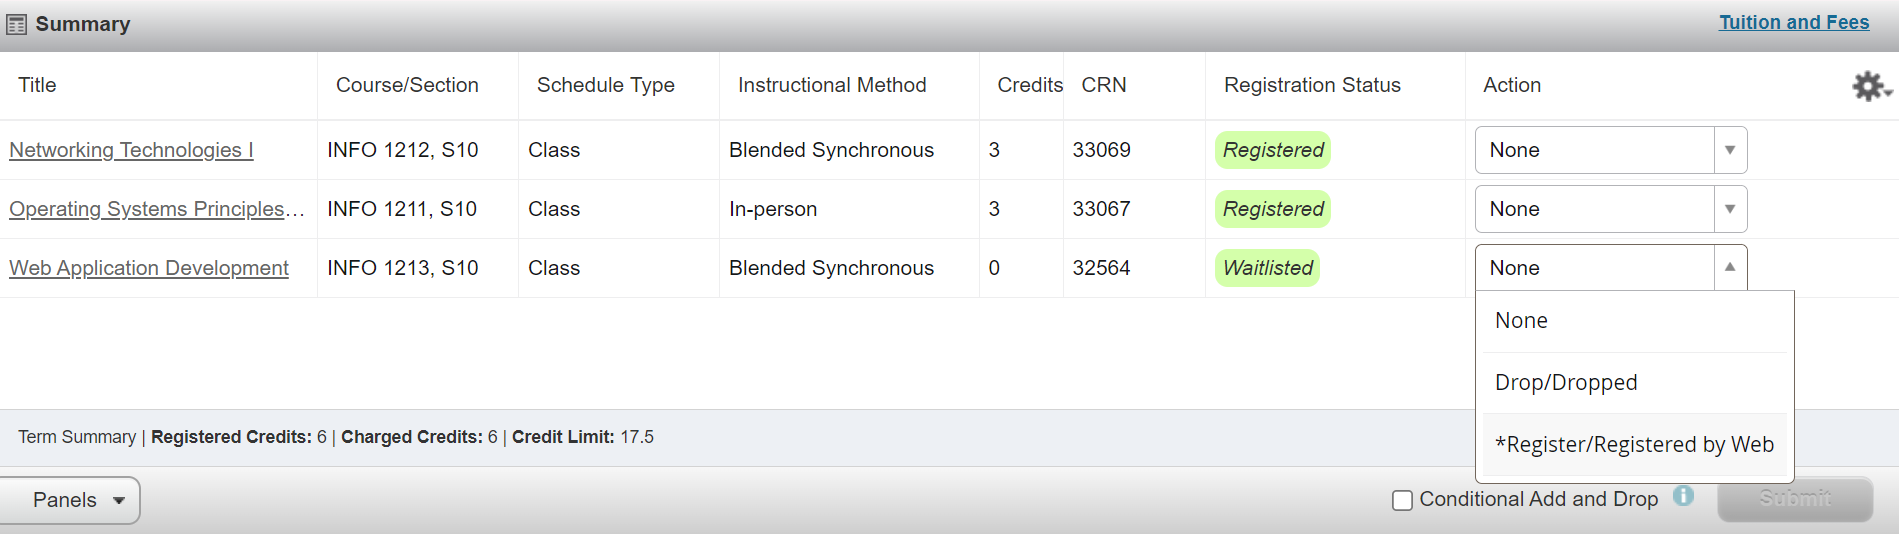Open the Panels dropdown button
Screen dimensions: 1899x534
(x=70, y=500)
